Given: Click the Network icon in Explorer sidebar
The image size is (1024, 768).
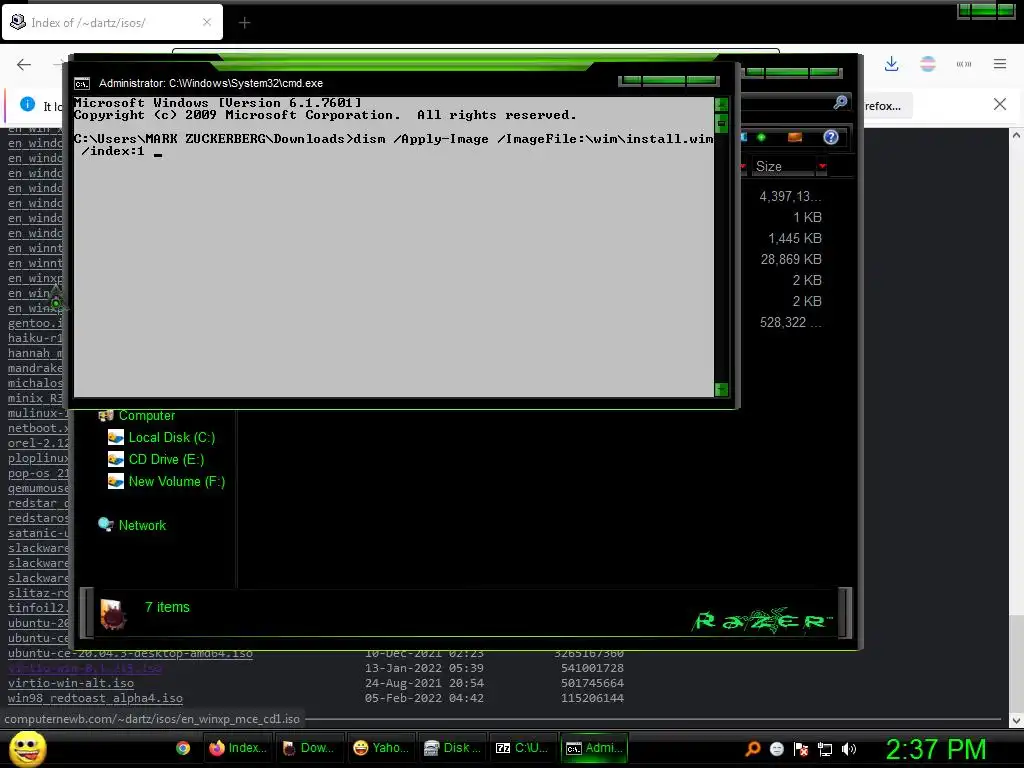Looking at the screenshot, I should coord(106,524).
